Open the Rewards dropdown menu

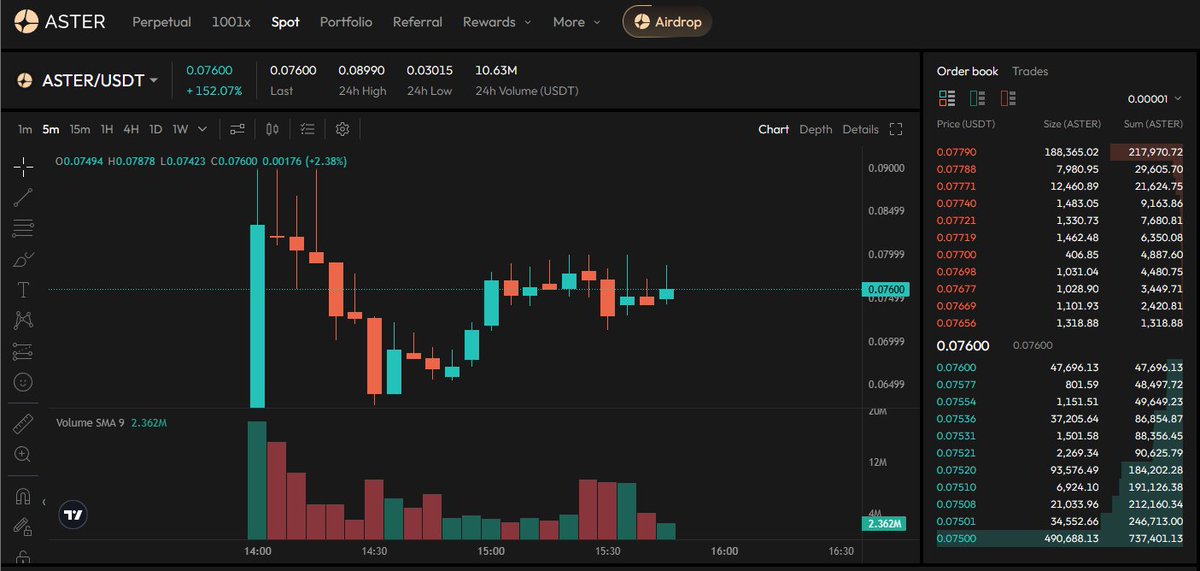[x=497, y=21]
